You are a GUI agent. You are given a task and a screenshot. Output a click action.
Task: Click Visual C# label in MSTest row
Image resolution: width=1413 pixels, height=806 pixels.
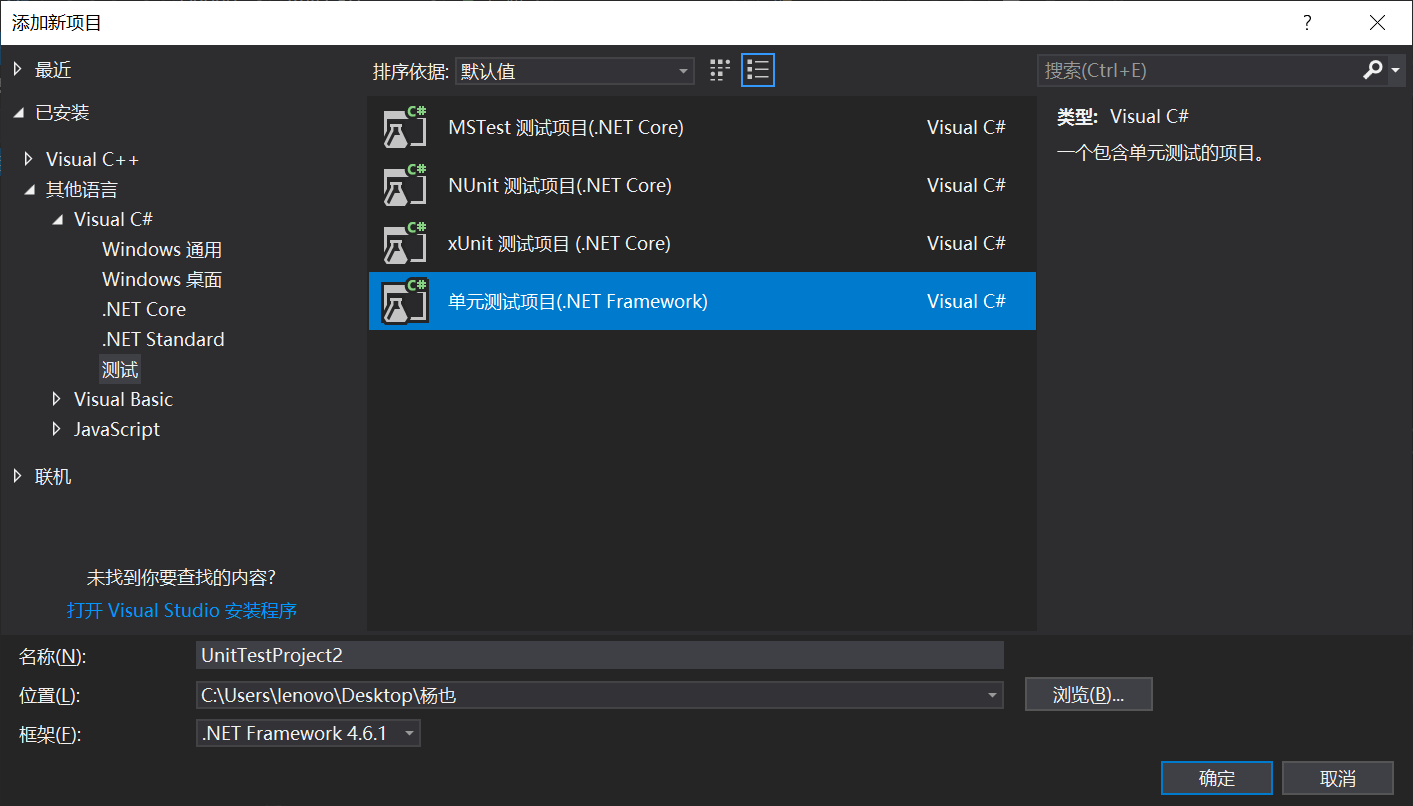pyautogui.click(x=966, y=128)
